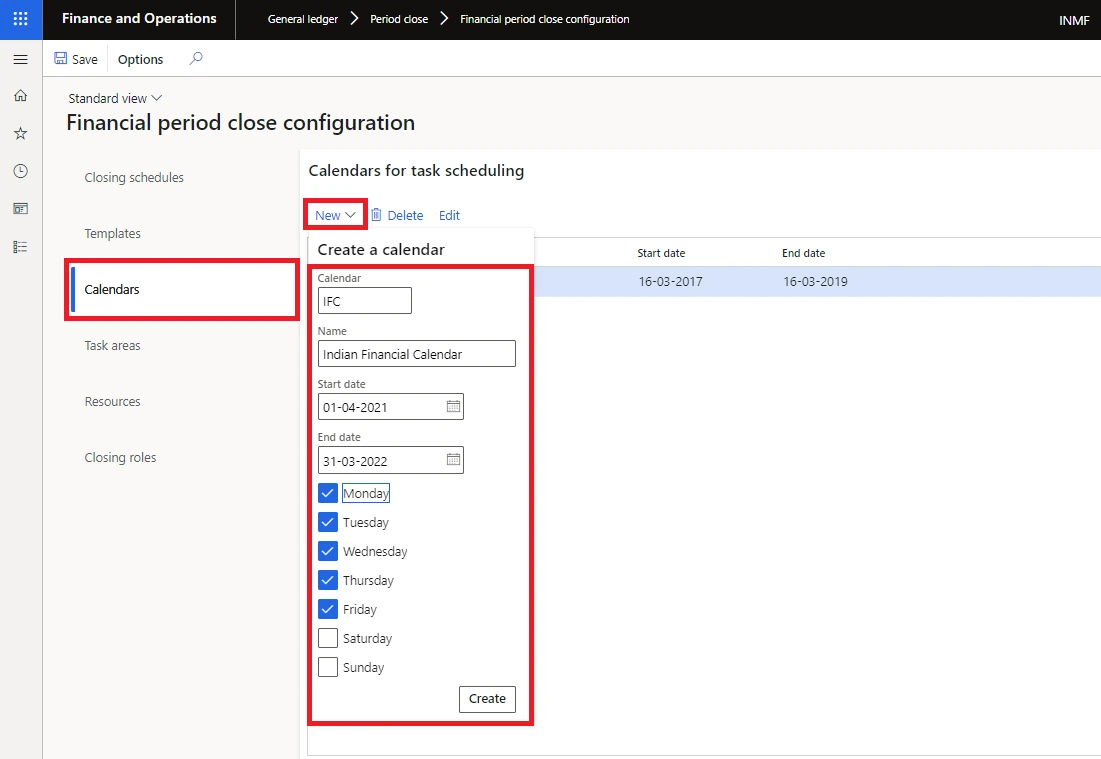
Task: Open the Templates tab
Action: 112,234
